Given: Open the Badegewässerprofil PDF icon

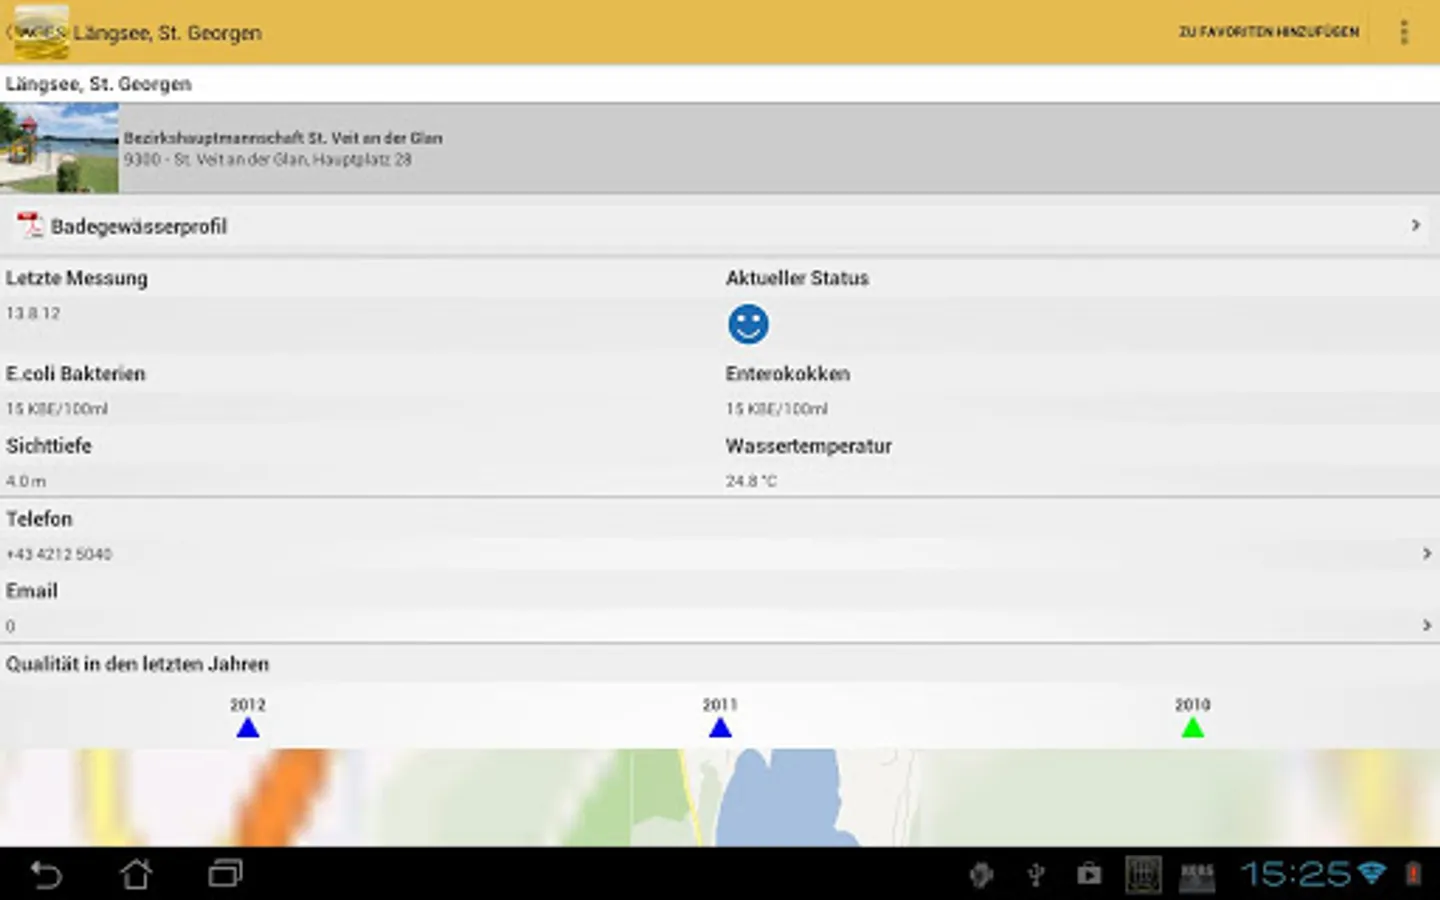Looking at the screenshot, I should (x=31, y=226).
